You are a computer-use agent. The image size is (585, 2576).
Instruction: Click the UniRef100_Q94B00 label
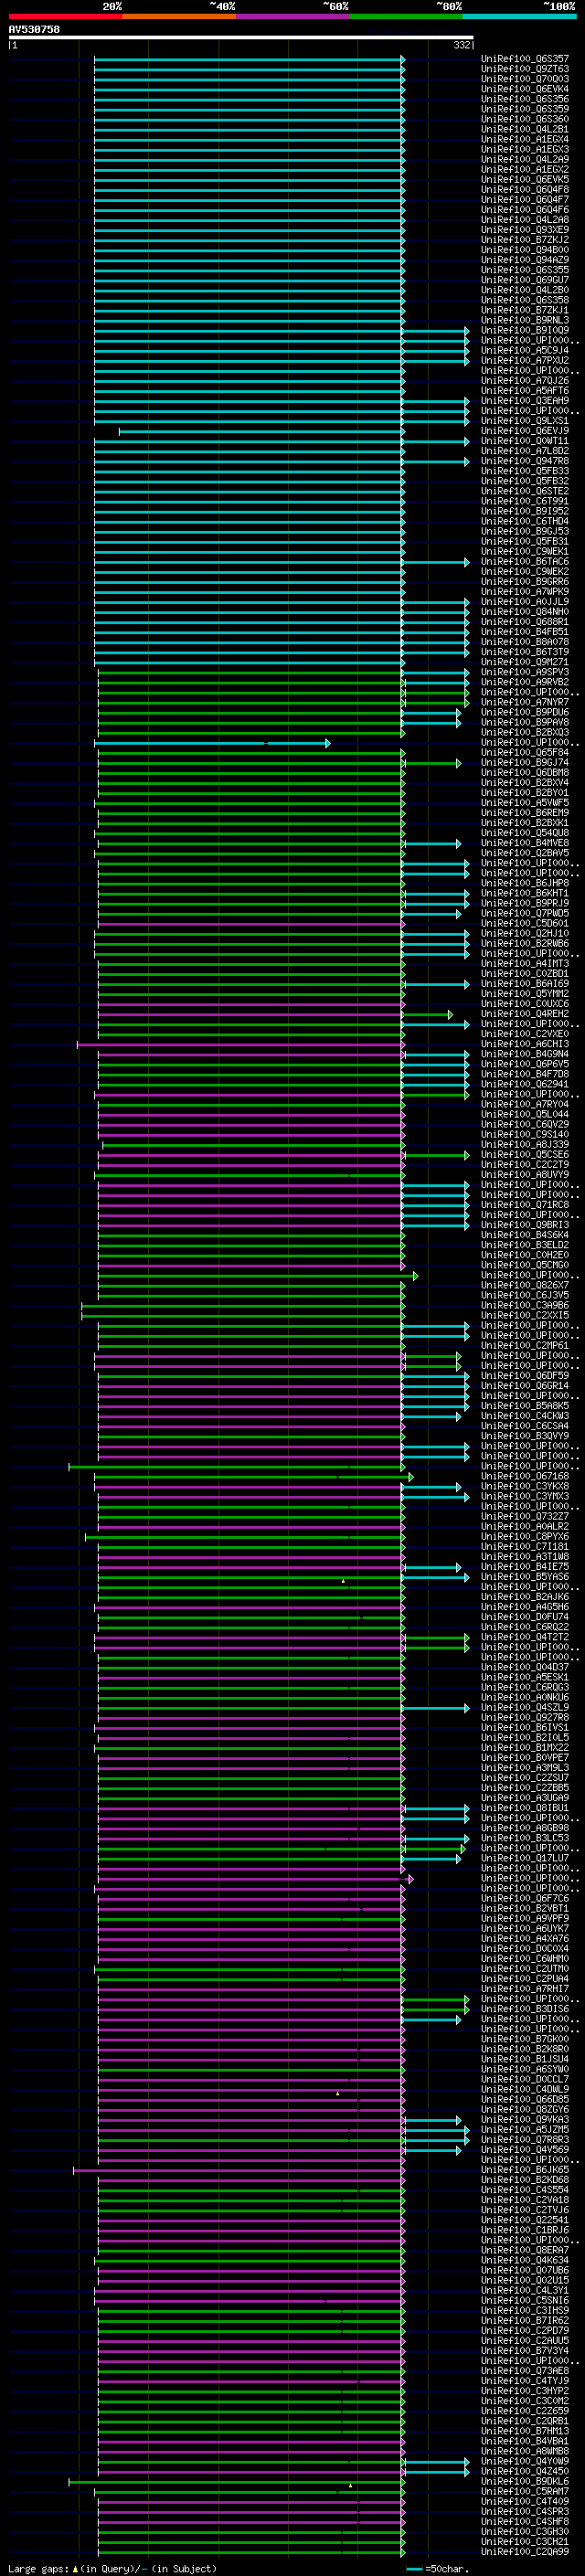(x=525, y=250)
